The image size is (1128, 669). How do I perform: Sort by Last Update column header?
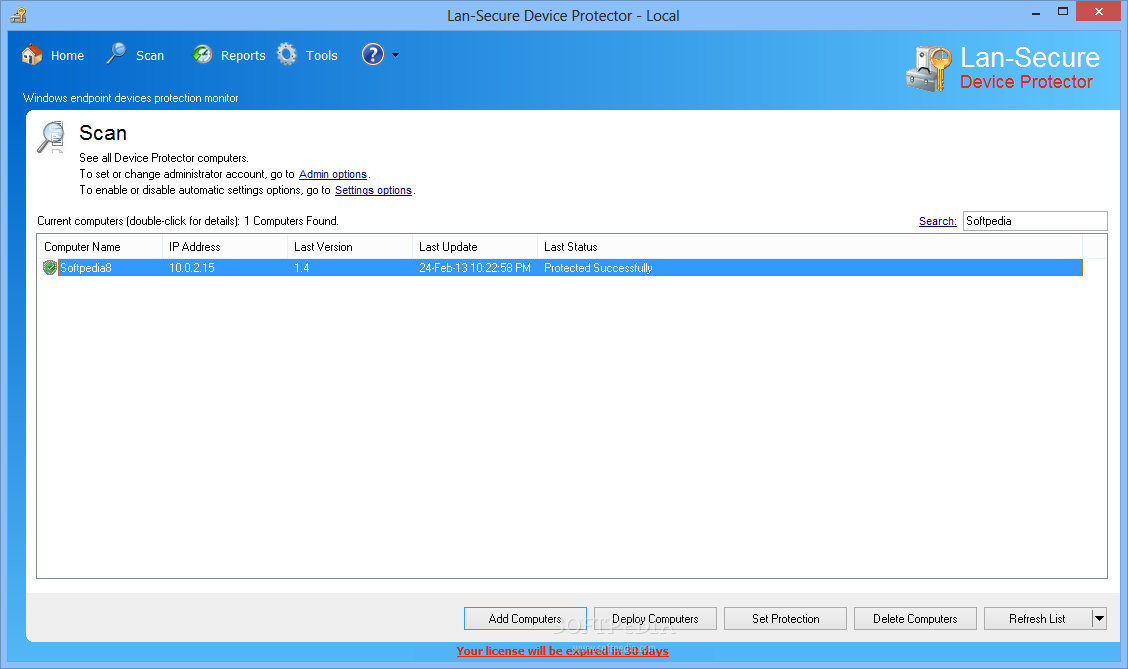[475, 247]
